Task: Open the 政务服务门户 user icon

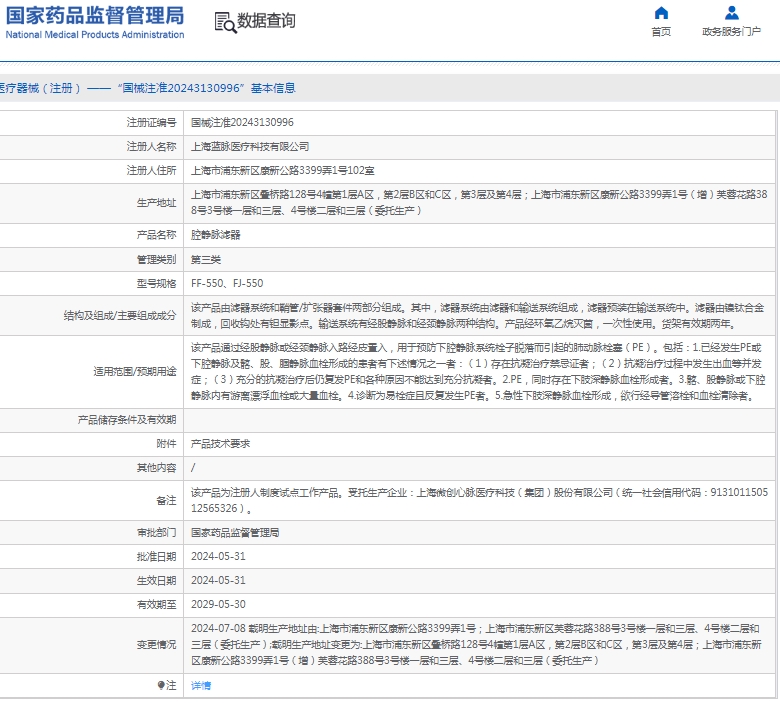Action: (731, 12)
